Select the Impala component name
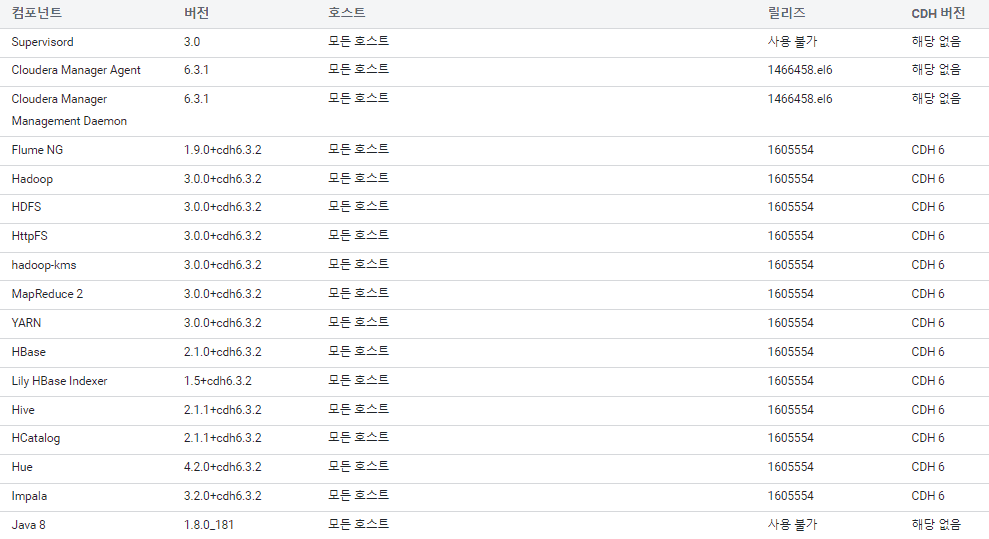Image resolution: width=989 pixels, height=539 pixels. coord(29,496)
